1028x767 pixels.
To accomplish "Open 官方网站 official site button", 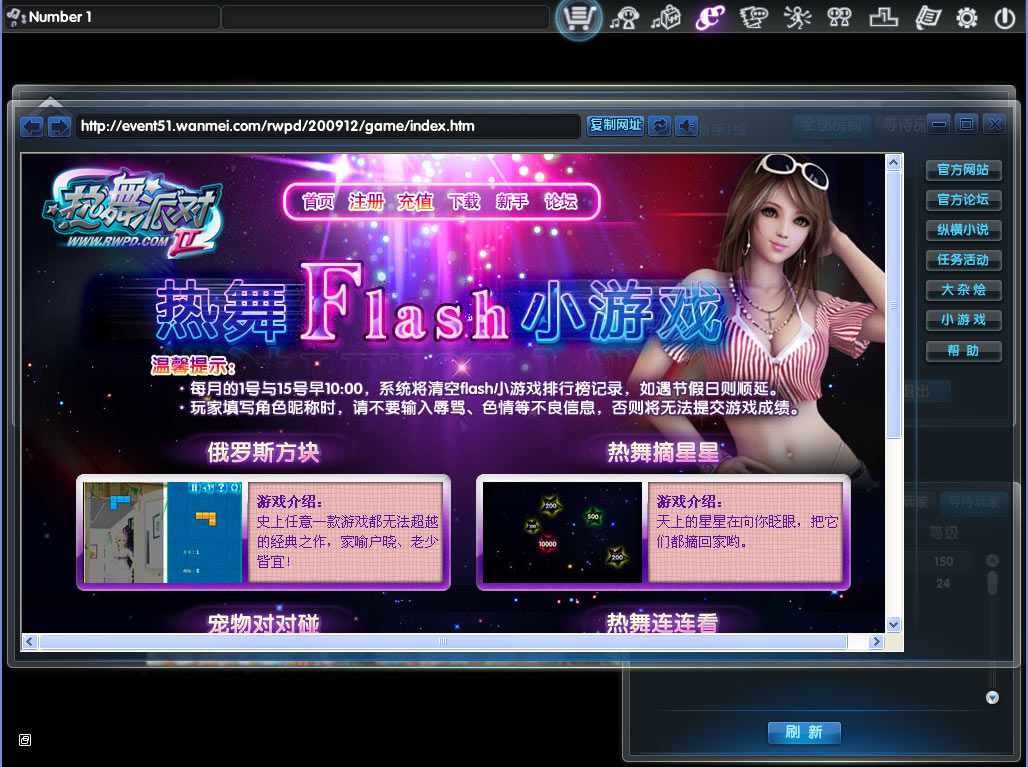I will click(963, 170).
